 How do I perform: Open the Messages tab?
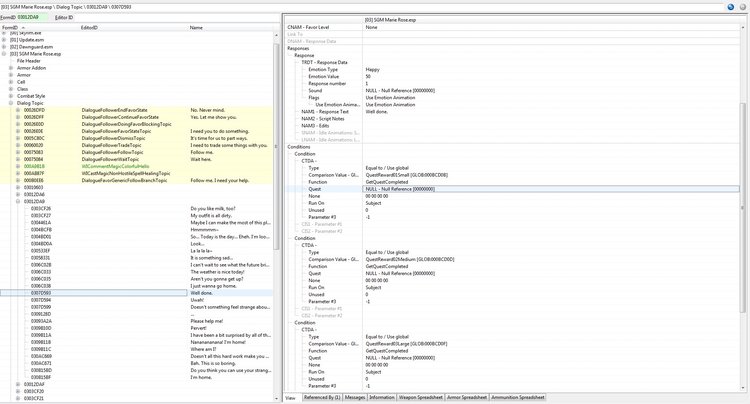click(x=355, y=397)
